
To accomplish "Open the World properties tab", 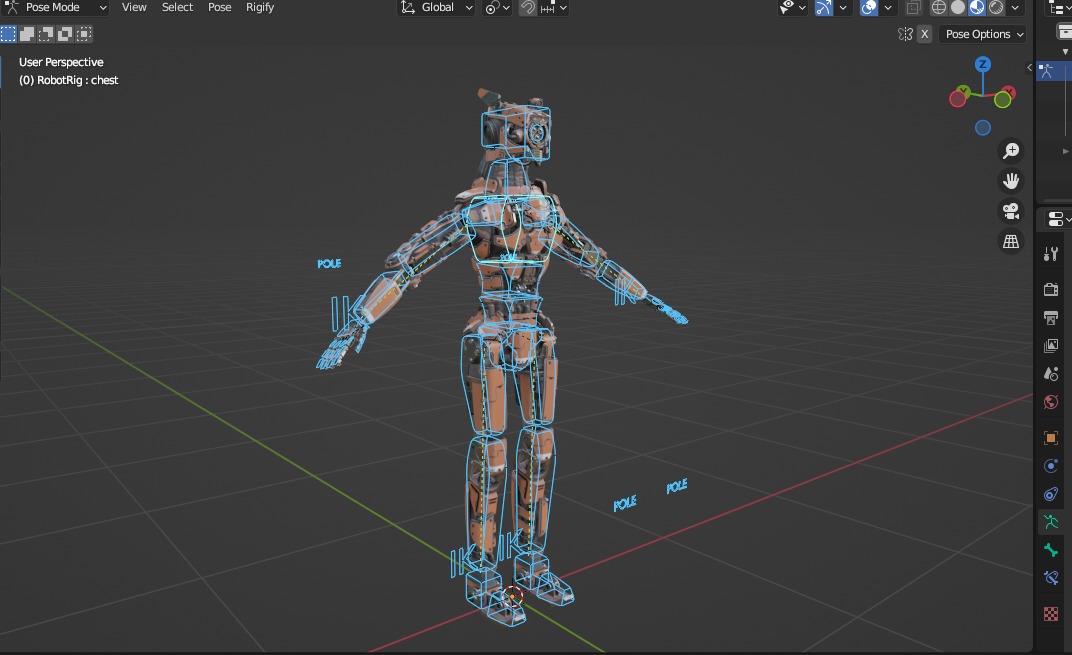I will point(1051,402).
